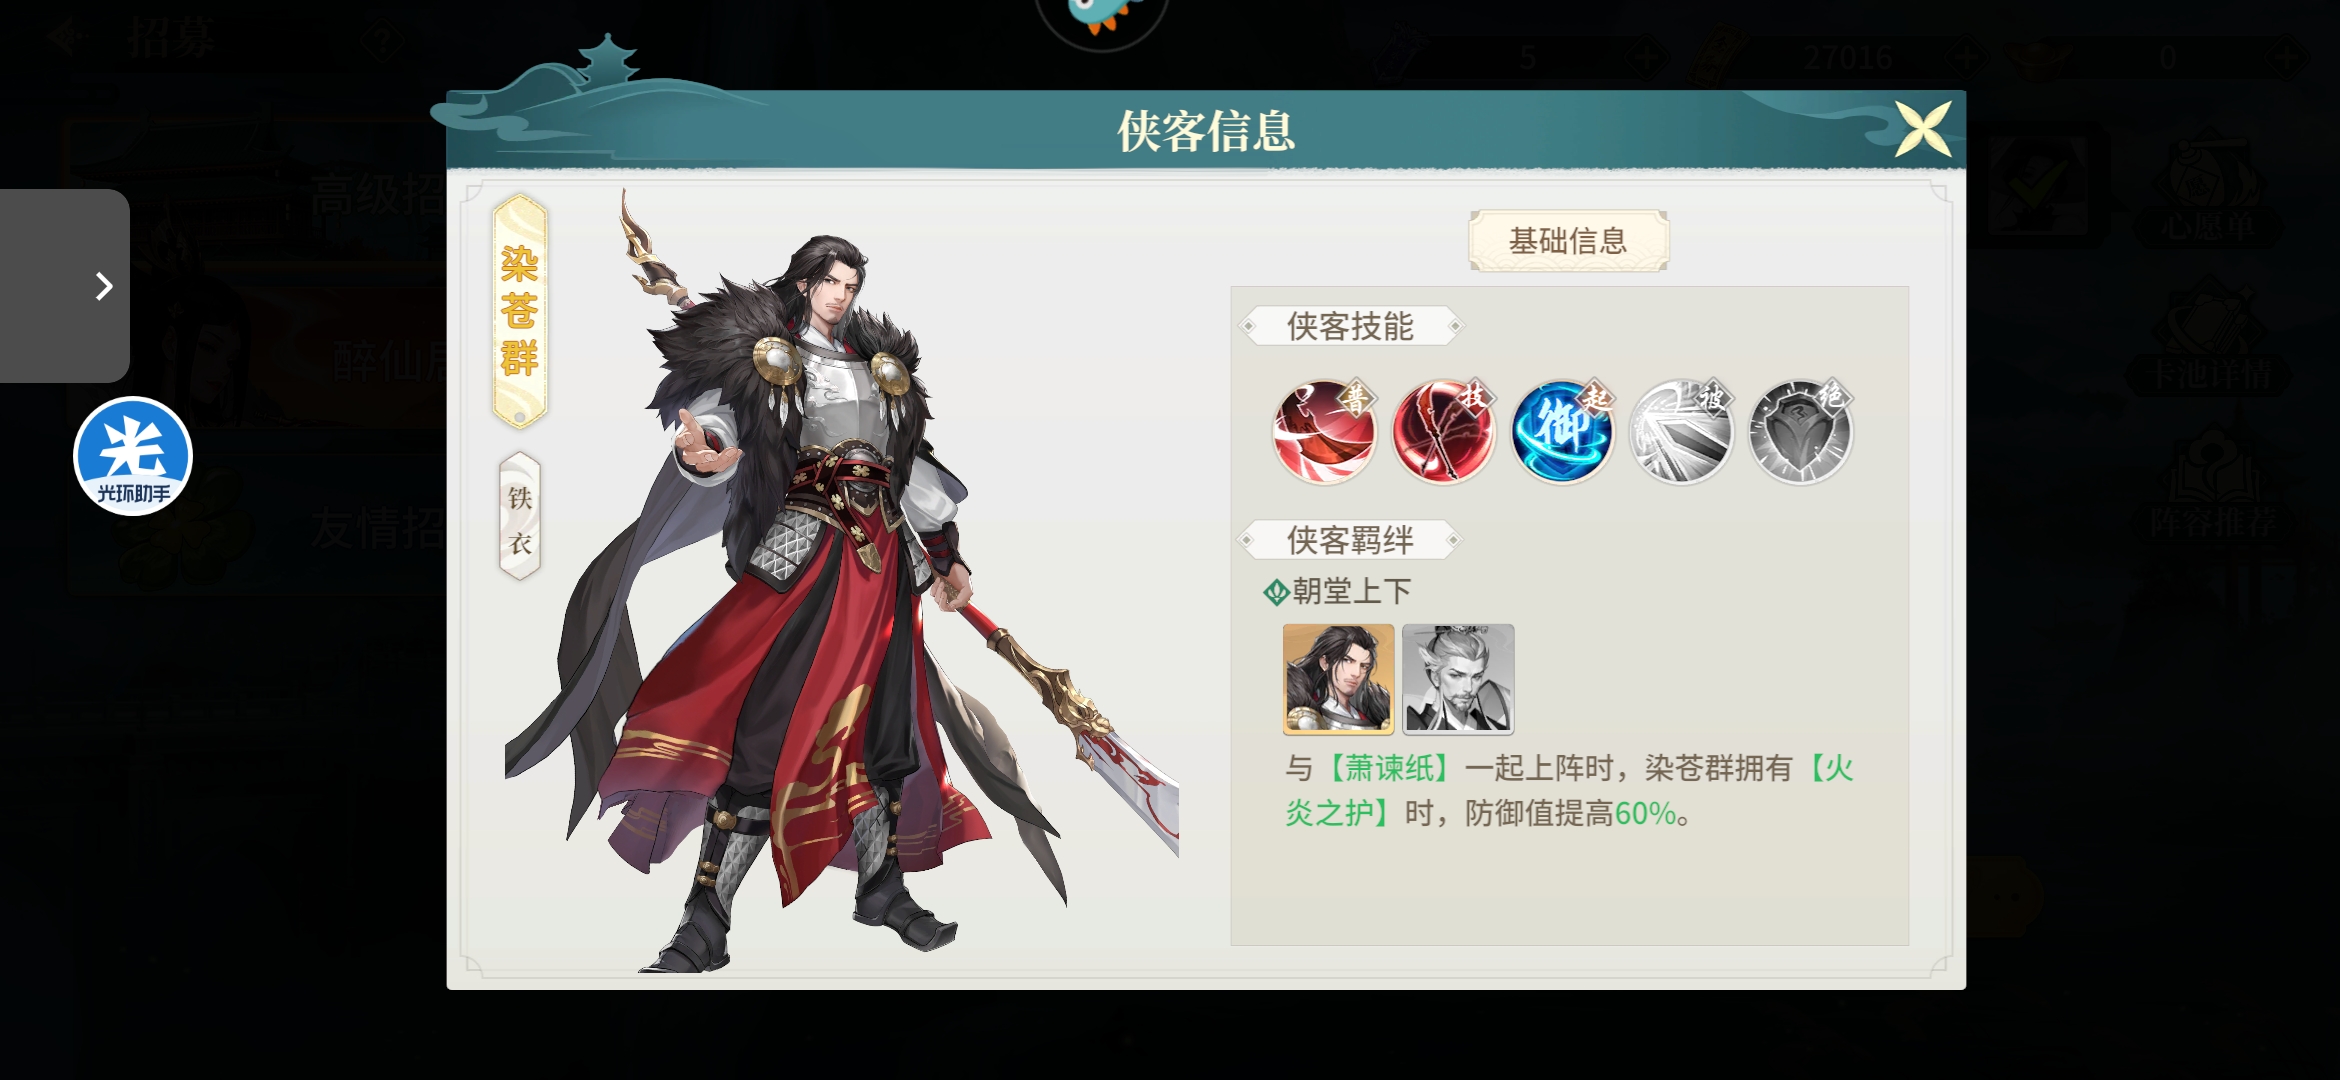Viewport: 2340px width, 1080px height.
Task: Select the grey shield ultimate skill icon
Action: tap(1800, 432)
